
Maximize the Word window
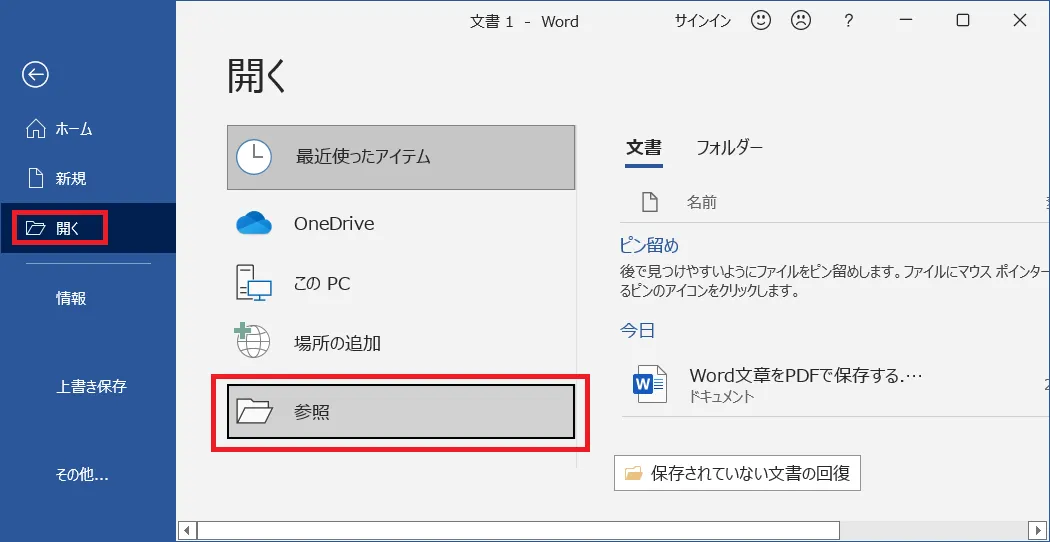pos(963,21)
